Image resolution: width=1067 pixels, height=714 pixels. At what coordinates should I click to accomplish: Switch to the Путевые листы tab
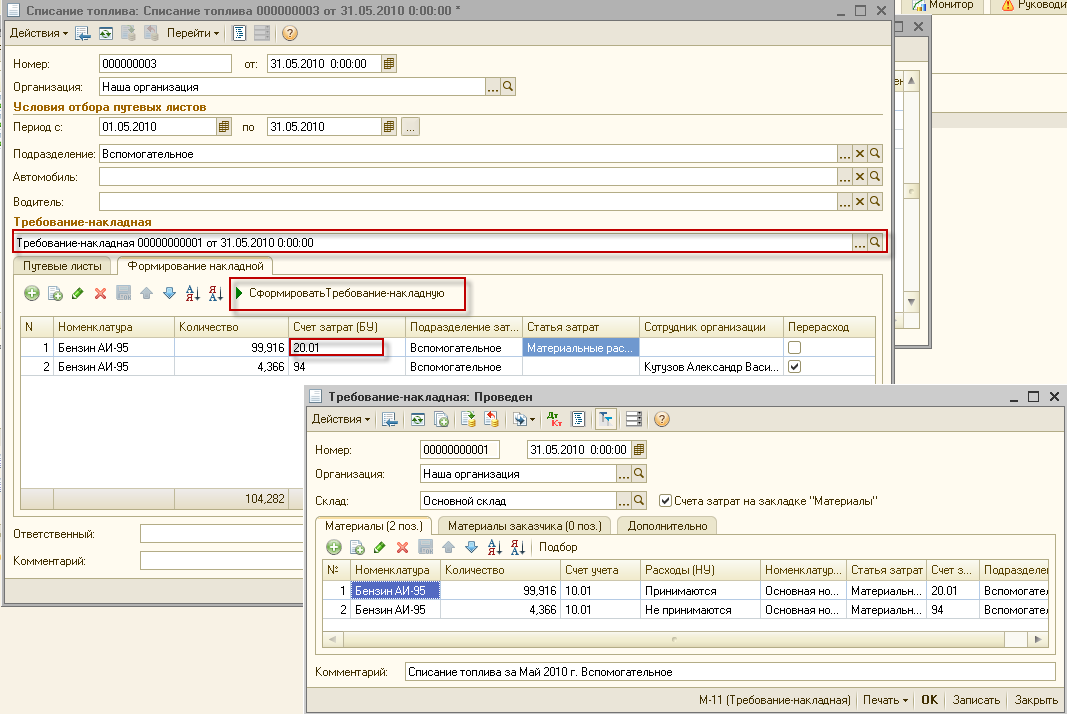(x=61, y=266)
